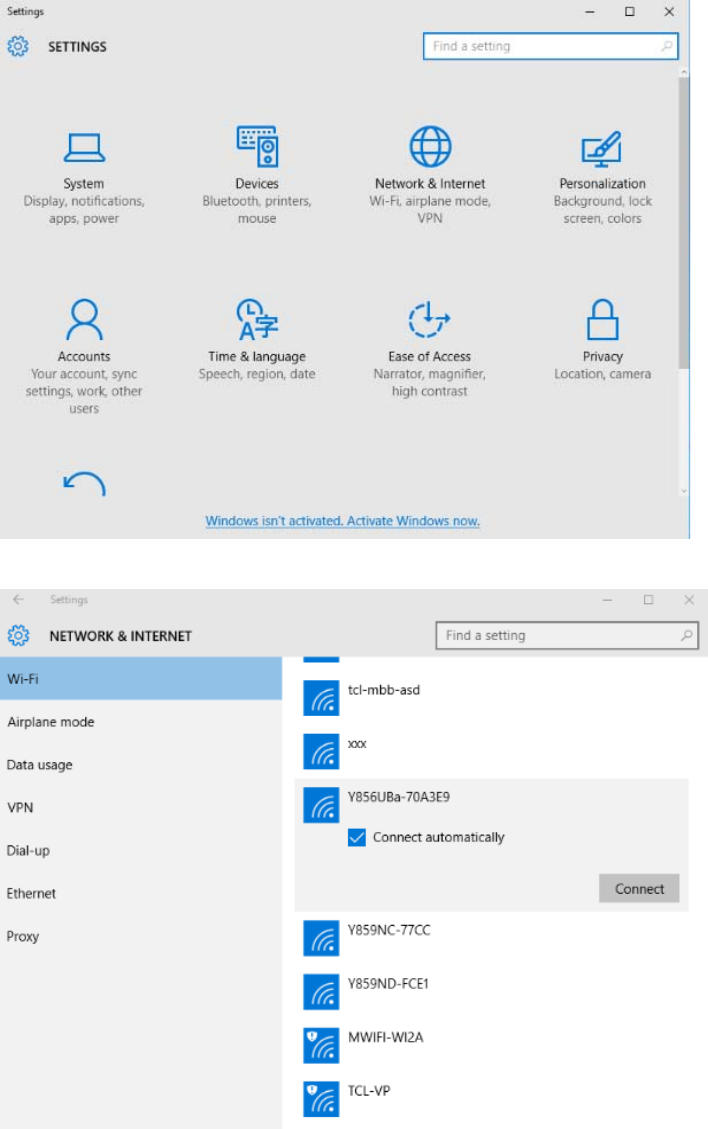Click the Y856UBa-70A3E9 network name
708x1129 pixels.
click(x=399, y=796)
